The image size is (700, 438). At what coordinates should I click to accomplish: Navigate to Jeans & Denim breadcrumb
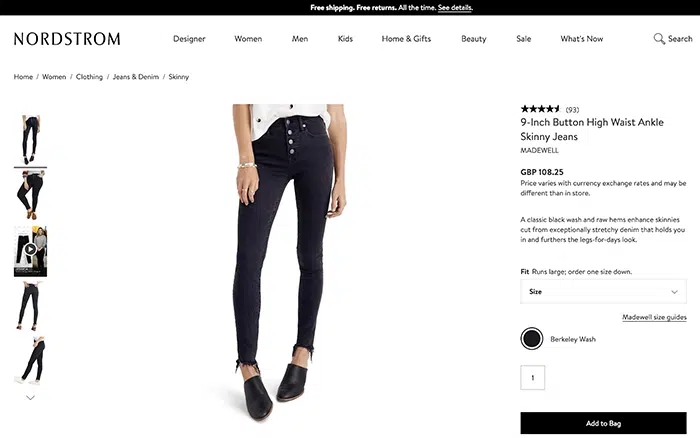[135, 77]
